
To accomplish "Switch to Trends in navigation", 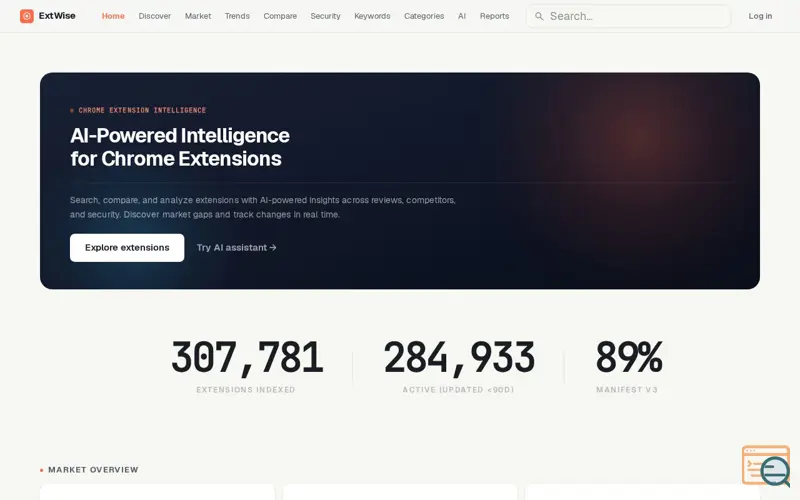I will coord(237,16).
